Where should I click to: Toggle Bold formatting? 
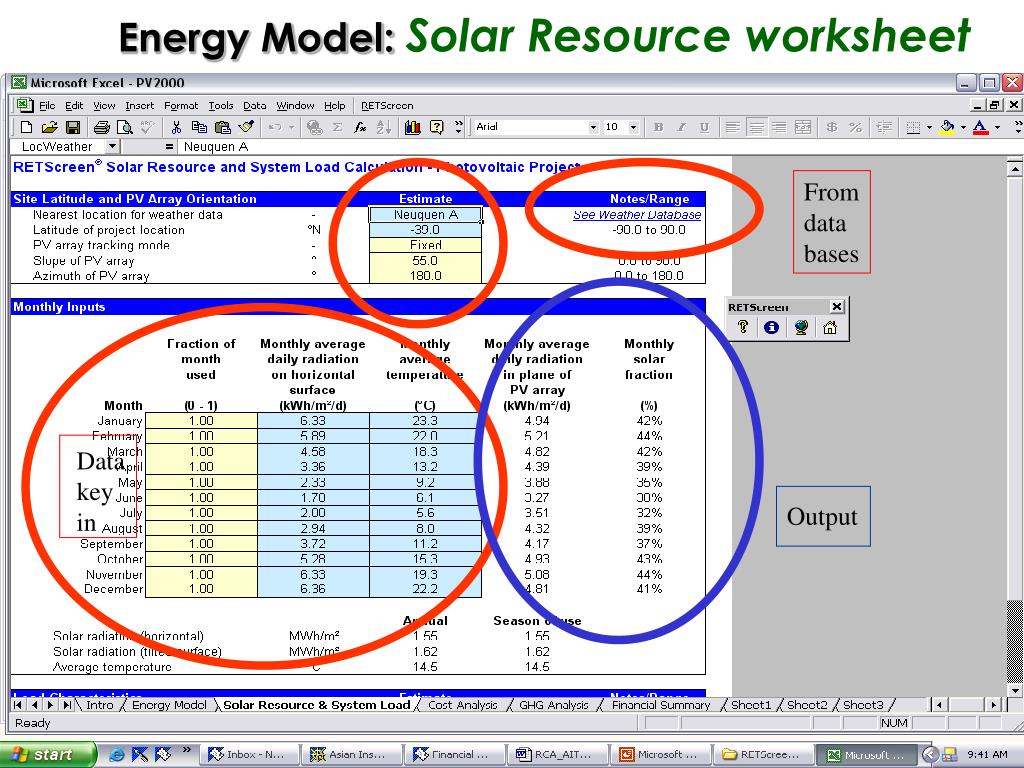point(658,127)
